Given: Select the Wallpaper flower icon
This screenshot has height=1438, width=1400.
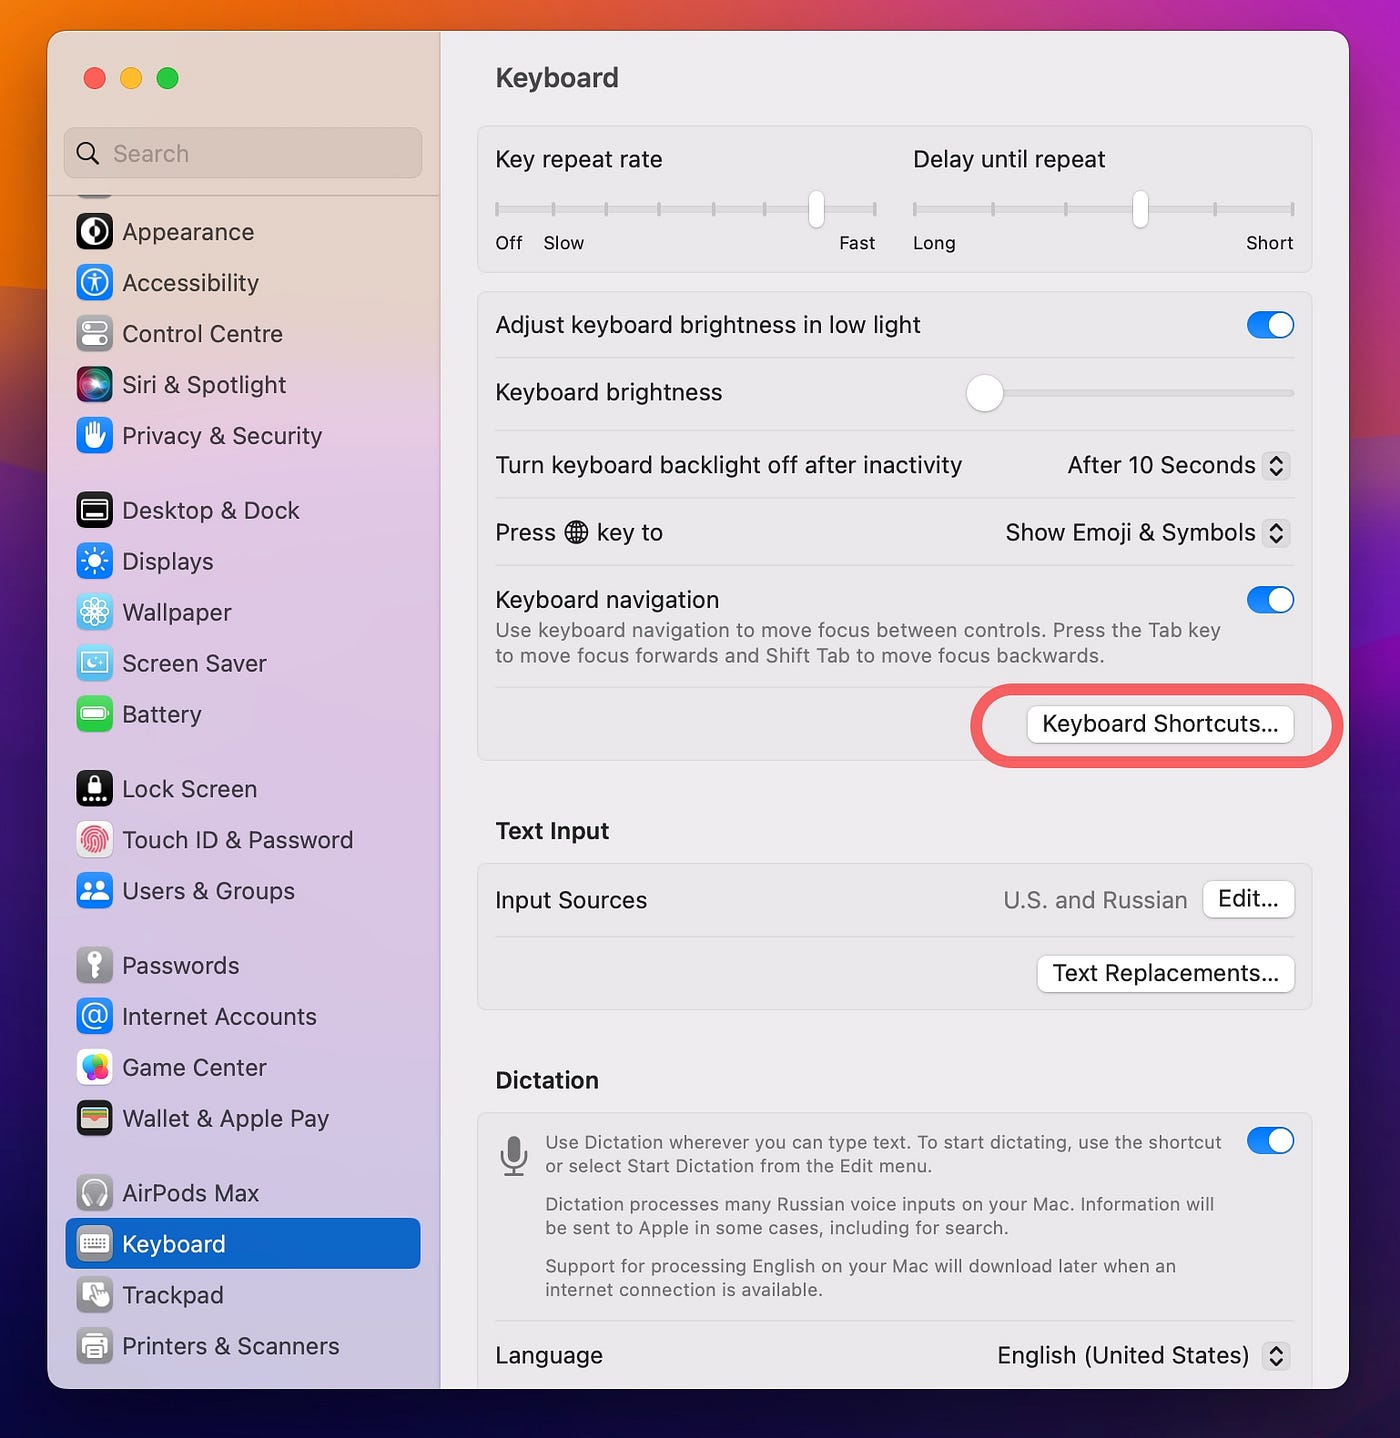Looking at the screenshot, I should tap(94, 612).
